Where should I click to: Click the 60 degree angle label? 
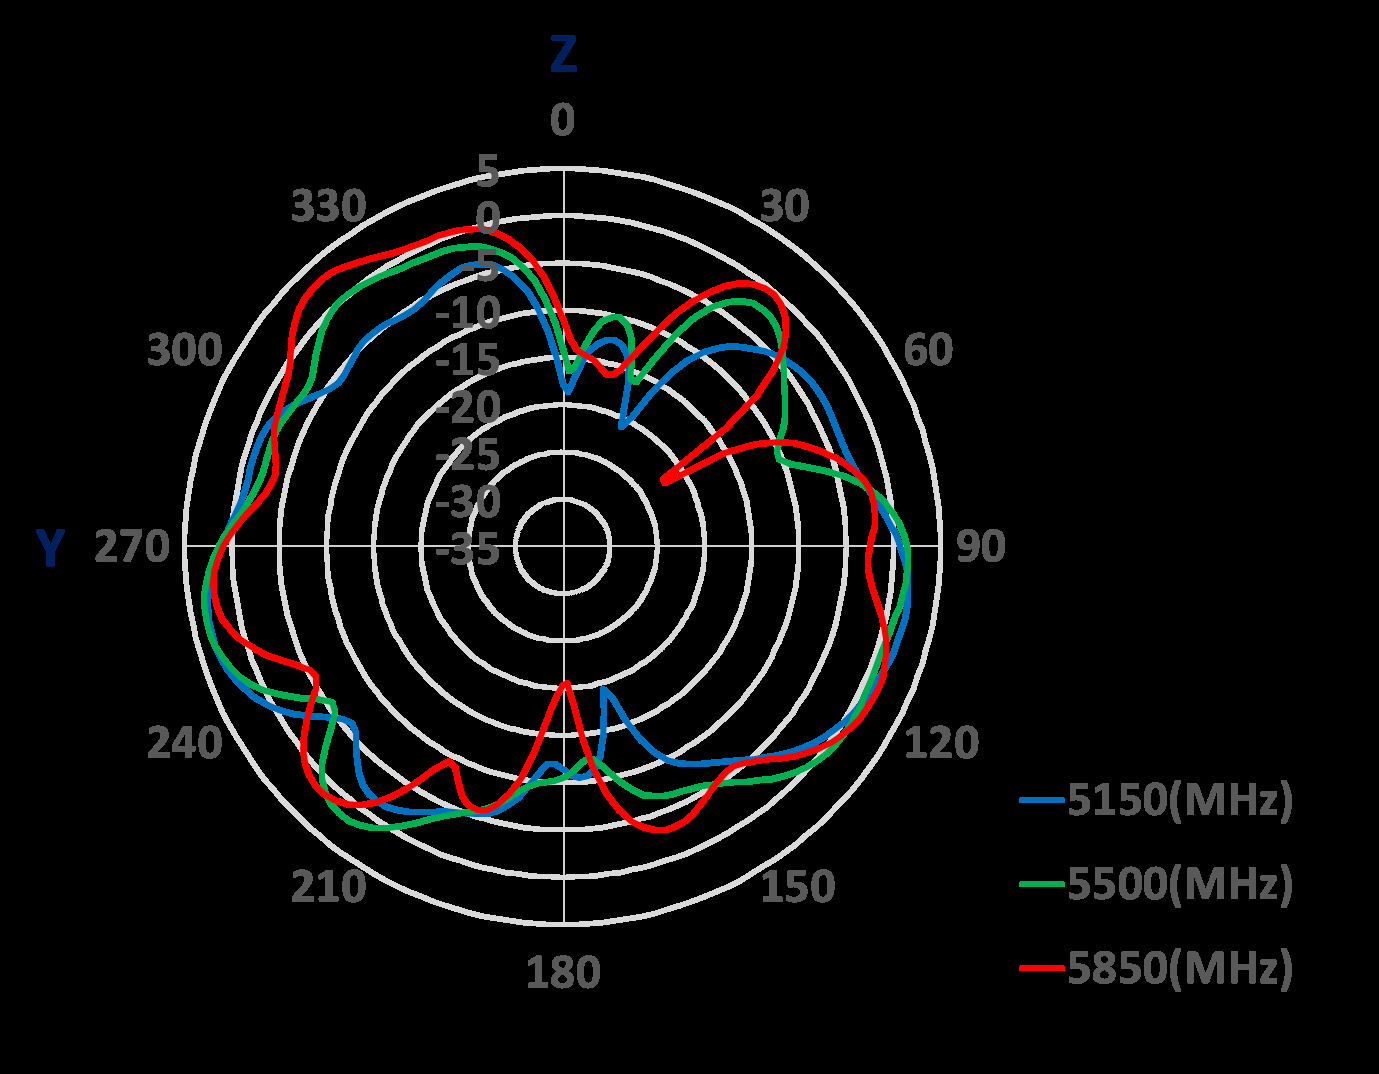tap(928, 351)
